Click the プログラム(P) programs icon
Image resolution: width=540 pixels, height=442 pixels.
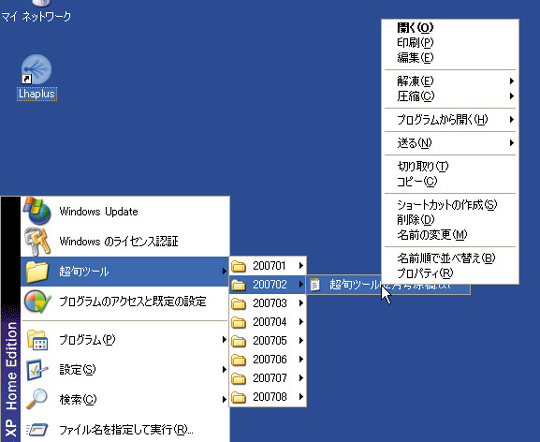tap(37, 340)
